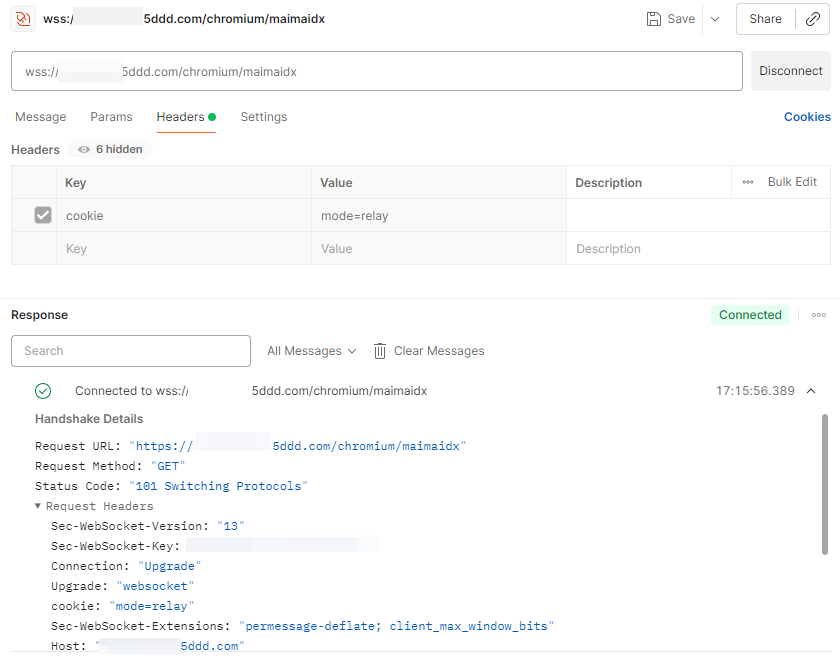The width and height of the screenshot is (840, 660).
Task: Click the Disconnect button
Action: pos(790,71)
